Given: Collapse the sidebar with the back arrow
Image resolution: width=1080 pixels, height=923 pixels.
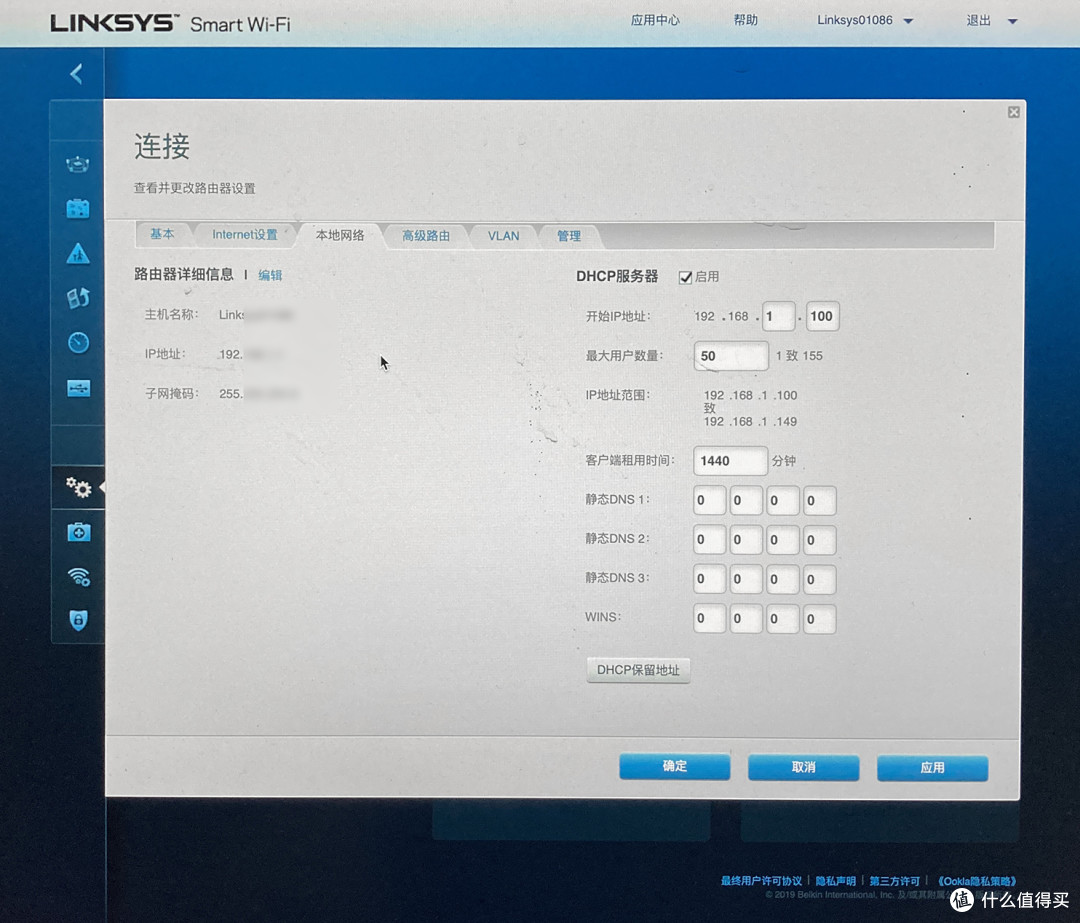Looking at the screenshot, I should click(78, 73).
